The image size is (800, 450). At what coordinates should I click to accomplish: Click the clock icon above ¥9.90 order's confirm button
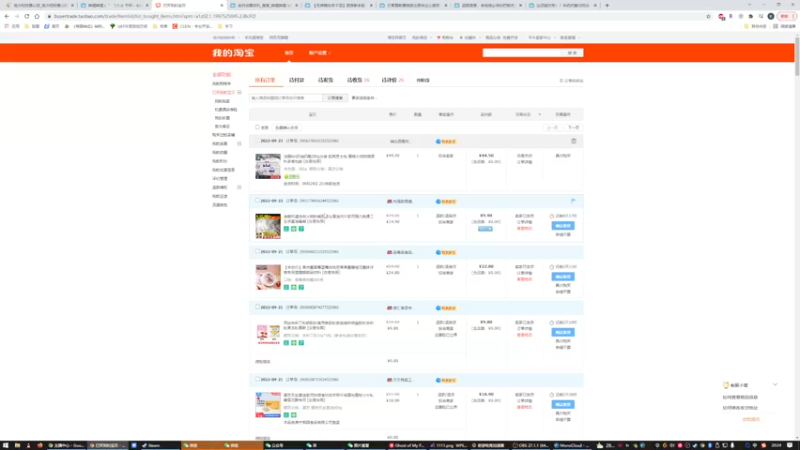click(x=552, y=216)
